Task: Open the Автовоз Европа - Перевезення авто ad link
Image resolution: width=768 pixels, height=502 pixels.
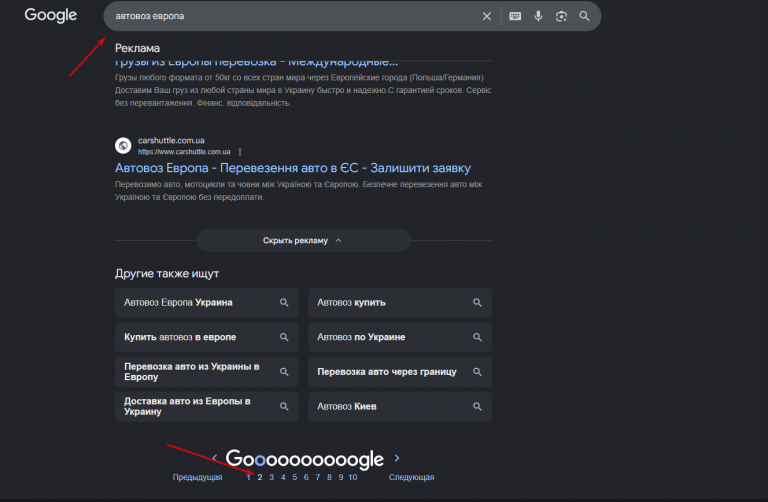Action: [x=292, y=168]
